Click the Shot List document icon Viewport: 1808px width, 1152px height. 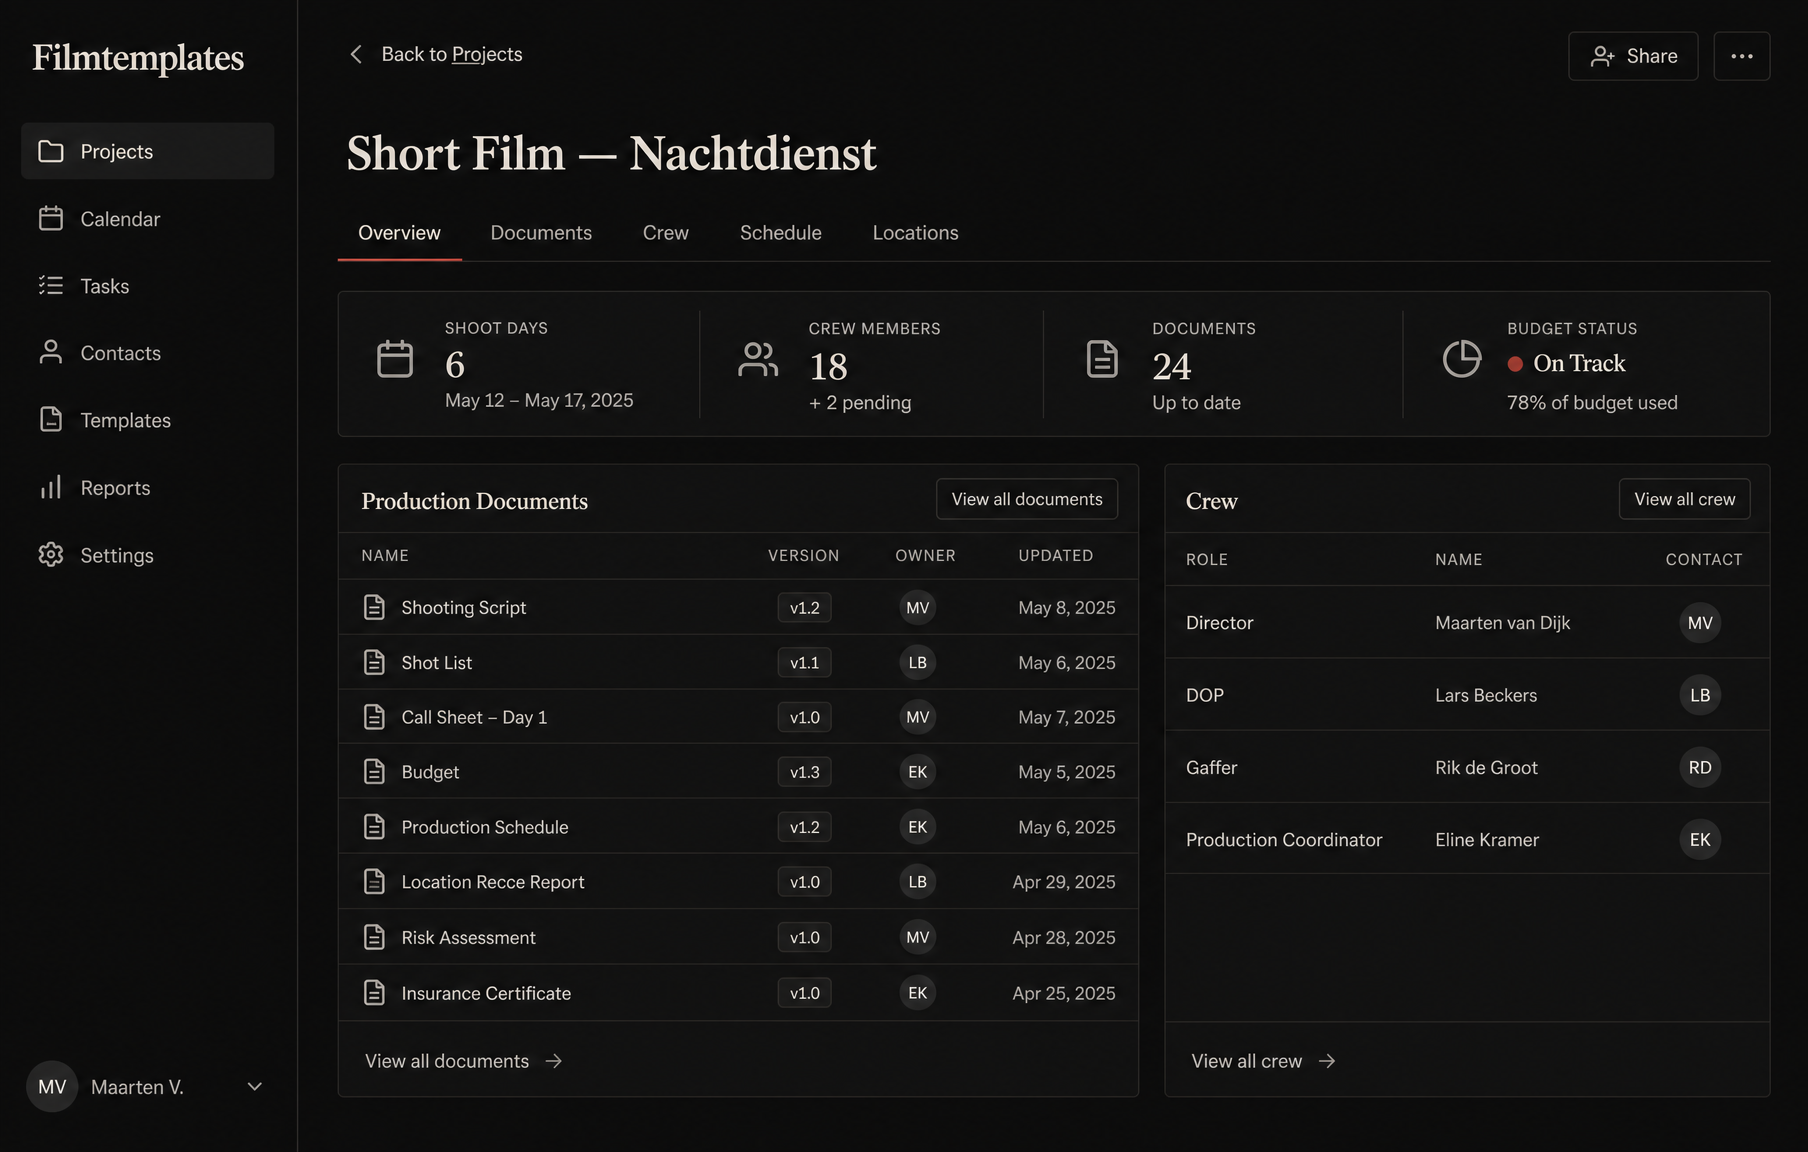click(374, 662)
